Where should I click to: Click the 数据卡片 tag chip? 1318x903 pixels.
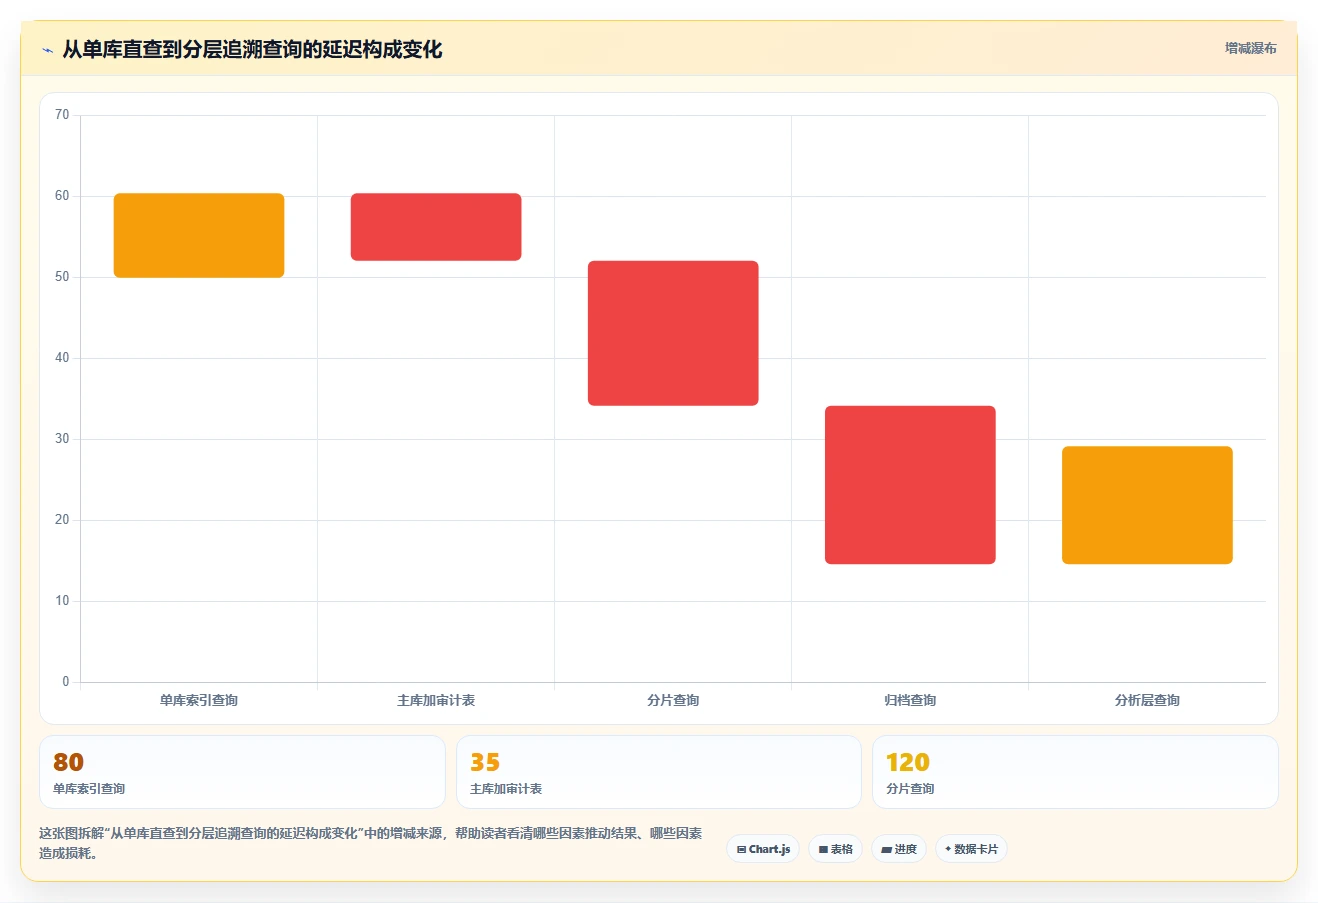tap(971, 849)
